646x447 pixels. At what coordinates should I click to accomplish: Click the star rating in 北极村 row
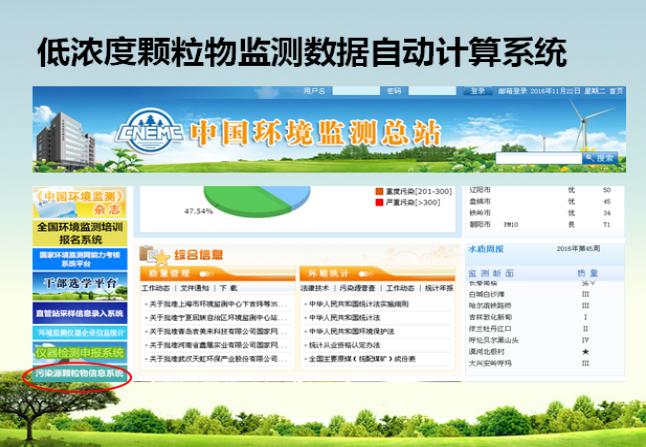pos(585,352)
